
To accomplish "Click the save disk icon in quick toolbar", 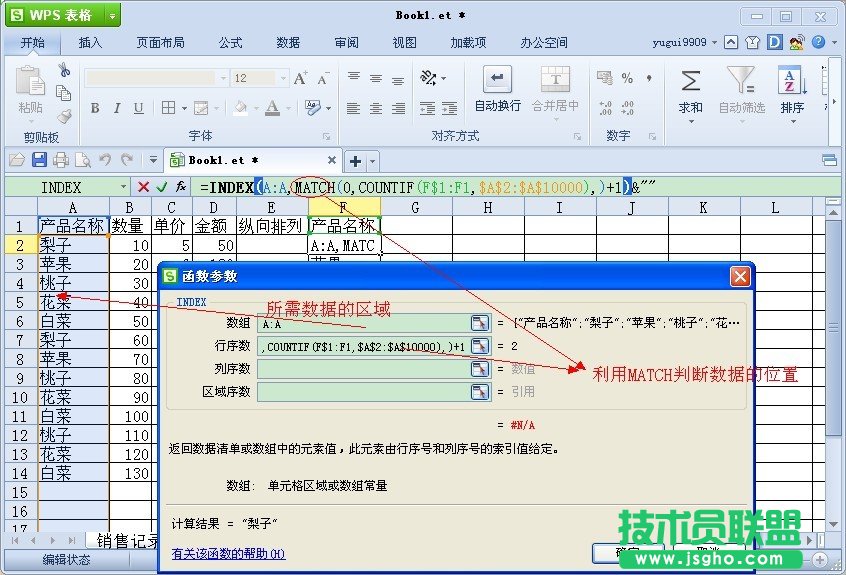I will (39, 160).
